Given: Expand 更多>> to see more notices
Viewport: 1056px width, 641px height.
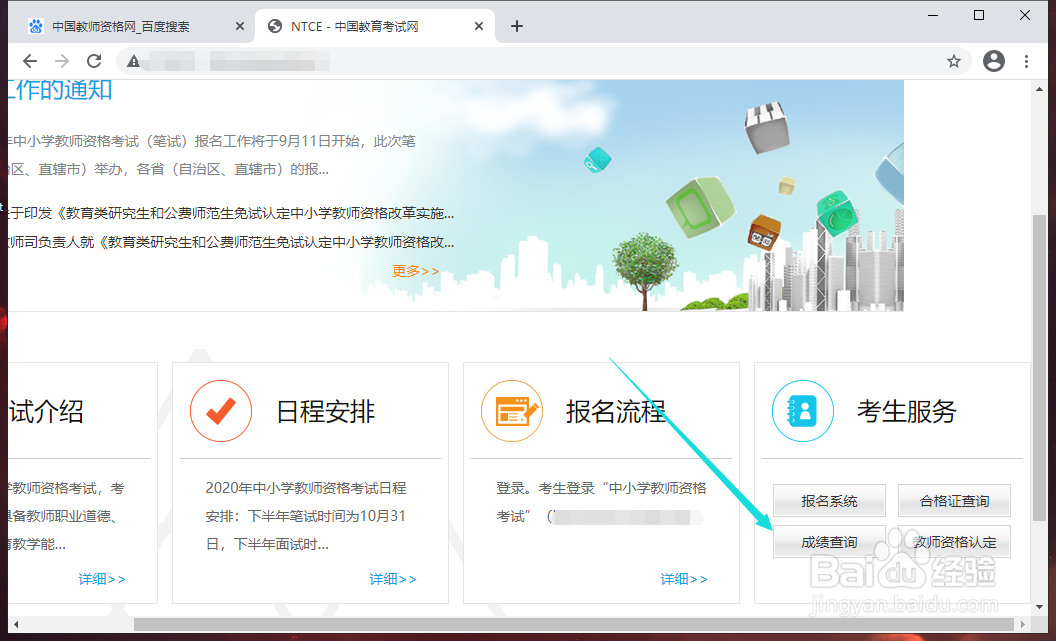Looking at the screenshot, I should [x=413, y=271].
